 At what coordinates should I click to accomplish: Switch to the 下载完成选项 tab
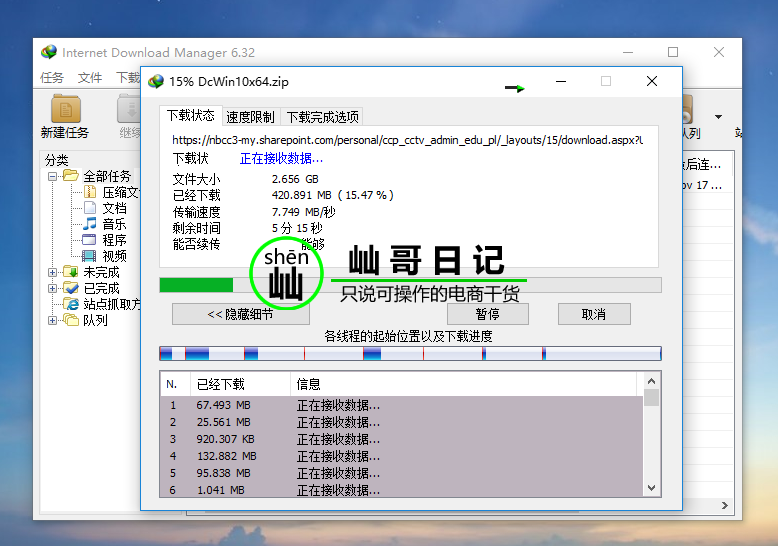pos(323,117)
